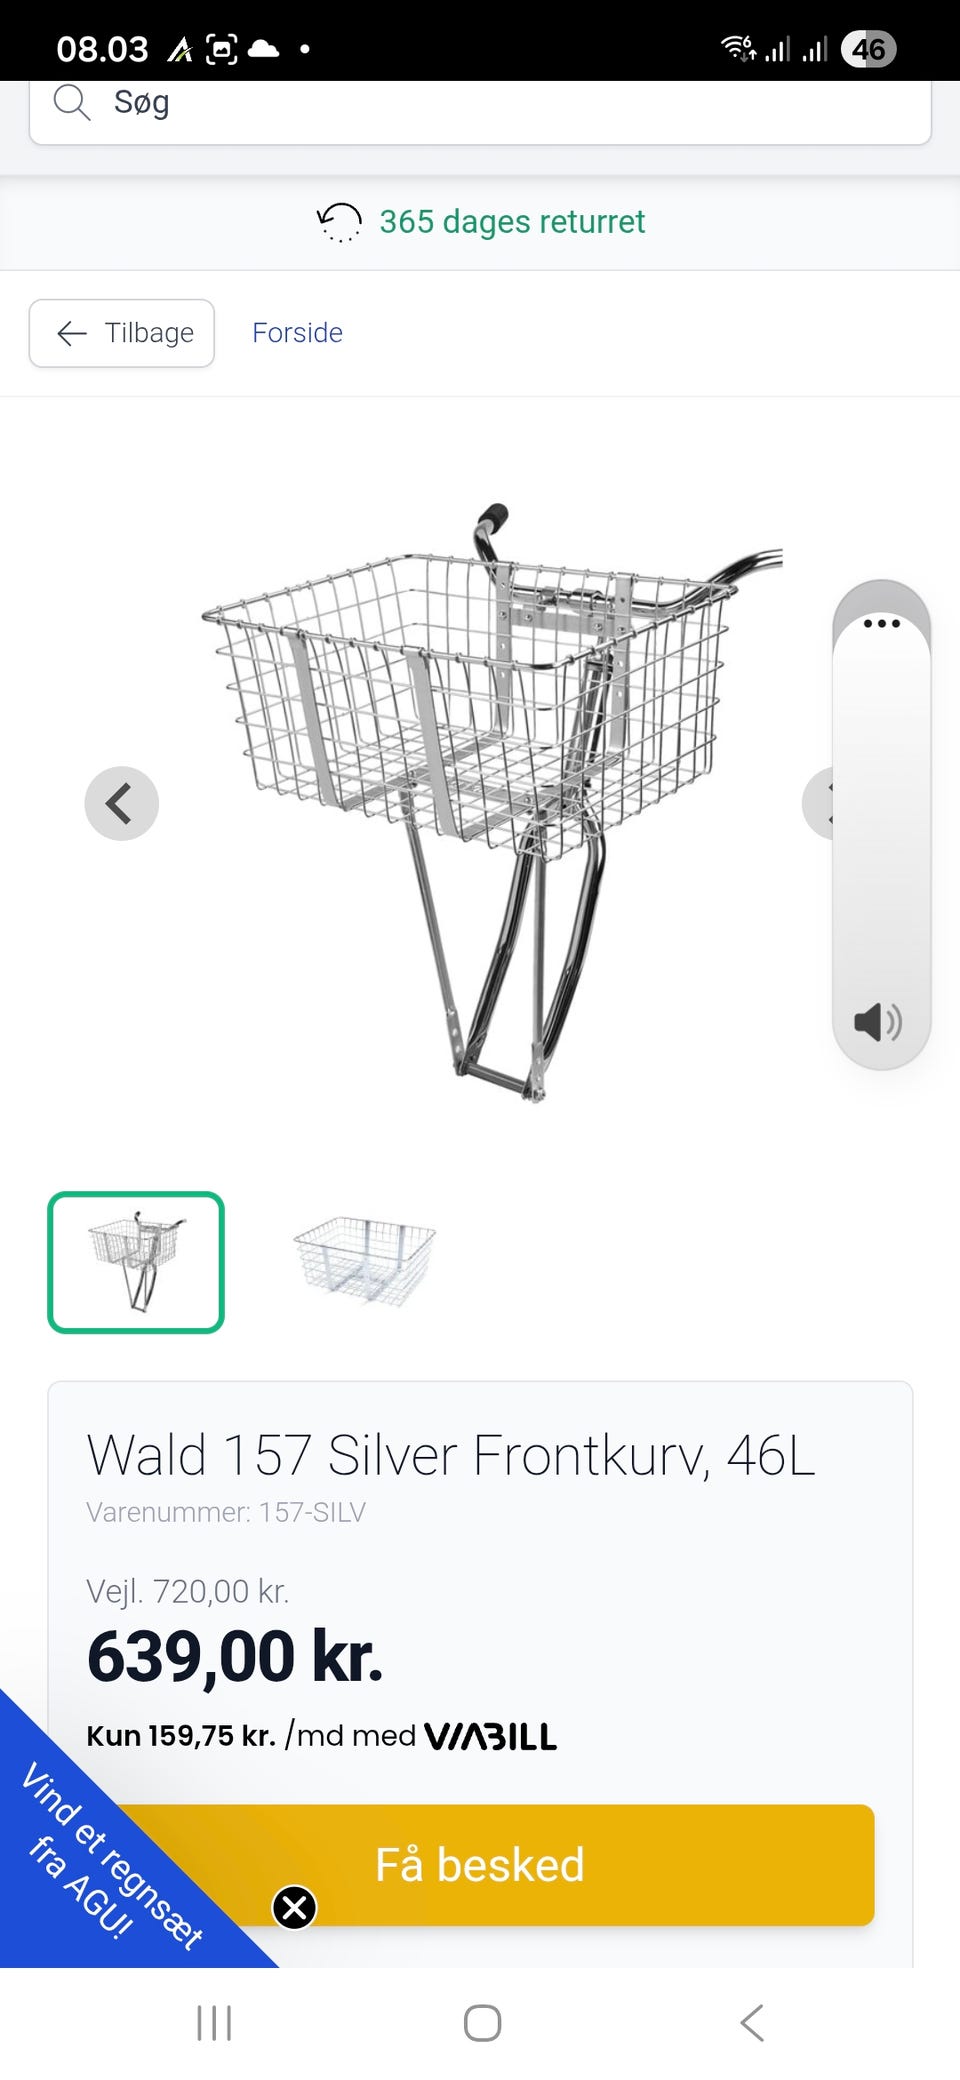Select first thumbnail with mounted basket
960x2080 pixels.
(x=136, y=1262)
